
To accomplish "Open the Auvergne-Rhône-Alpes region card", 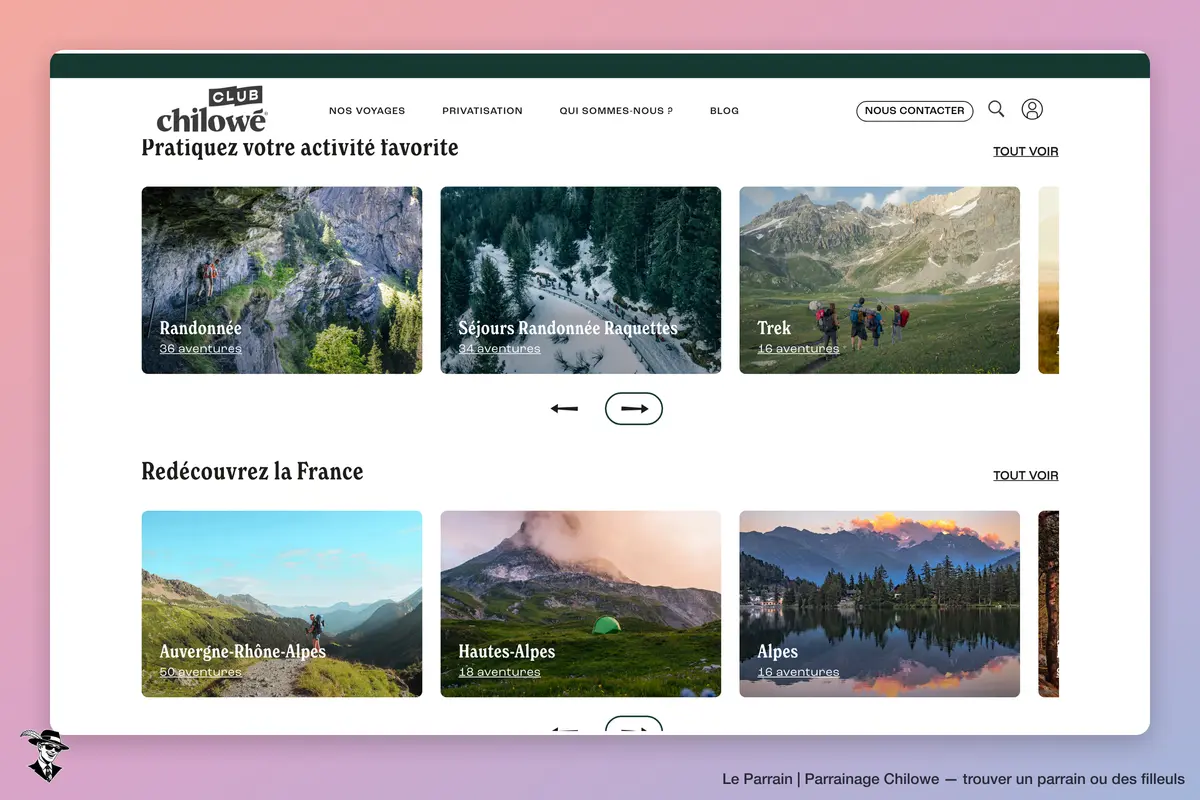I will pyautogui.click(x=282, y=604).
